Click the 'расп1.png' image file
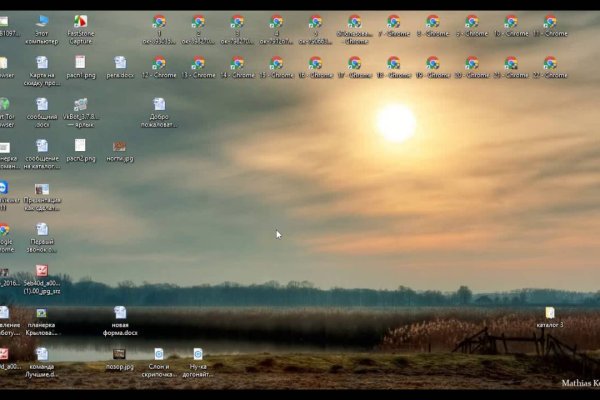 coord(80,63)
